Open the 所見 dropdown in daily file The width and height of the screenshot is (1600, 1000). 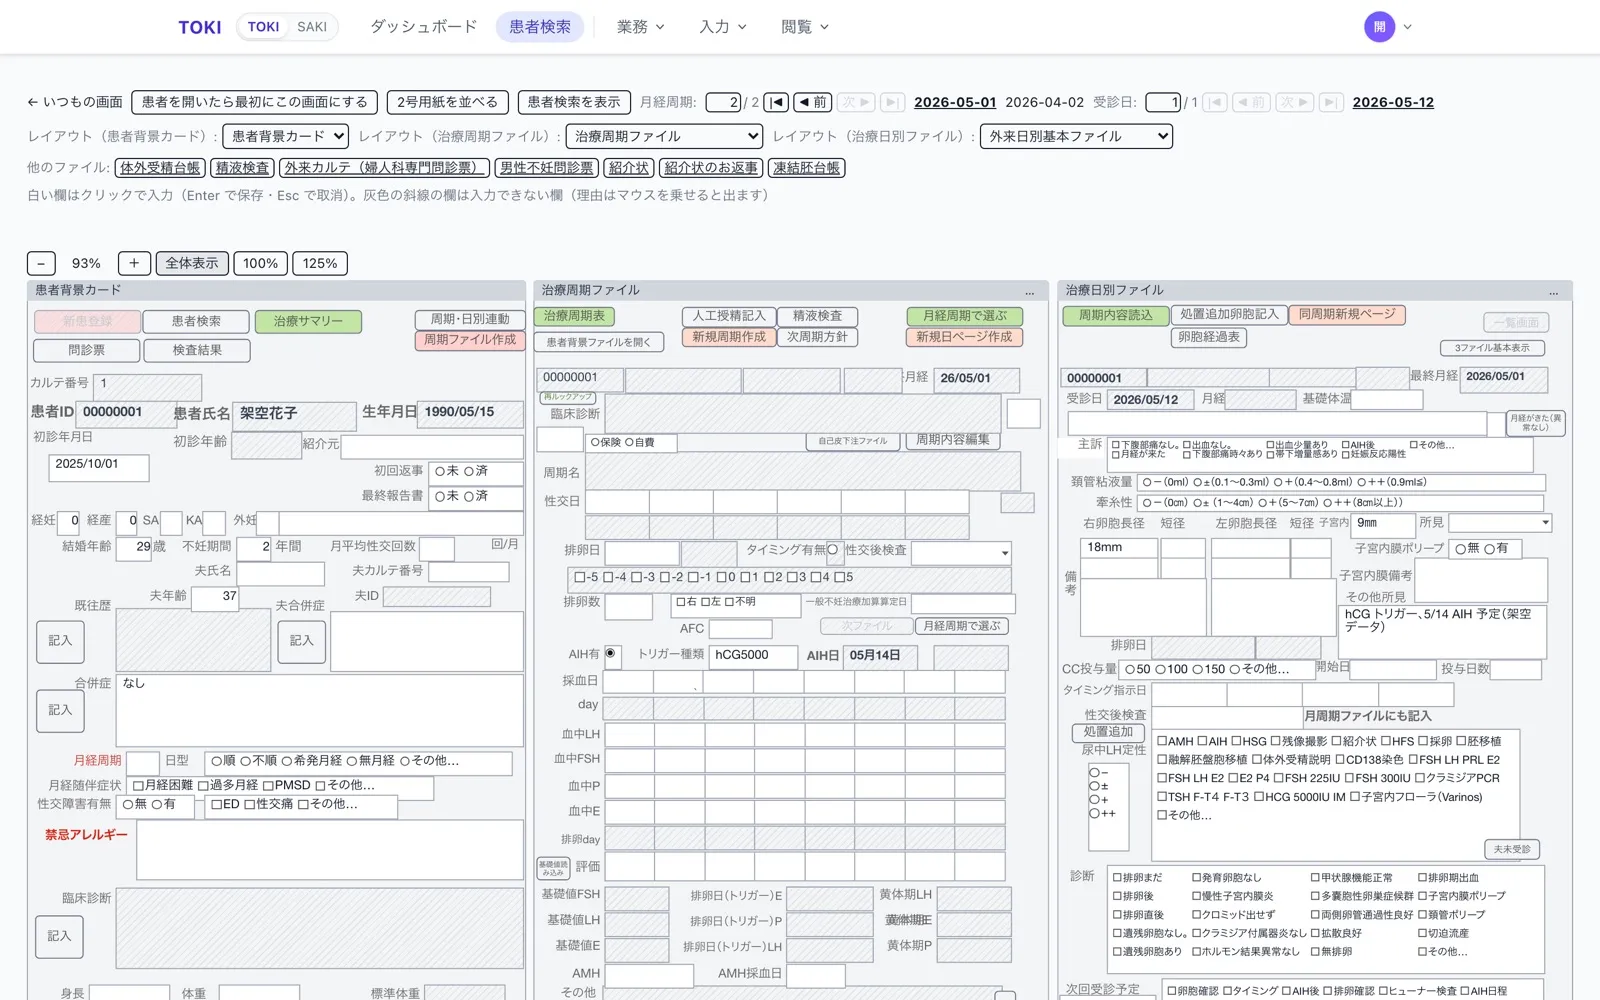point(1500,522)
